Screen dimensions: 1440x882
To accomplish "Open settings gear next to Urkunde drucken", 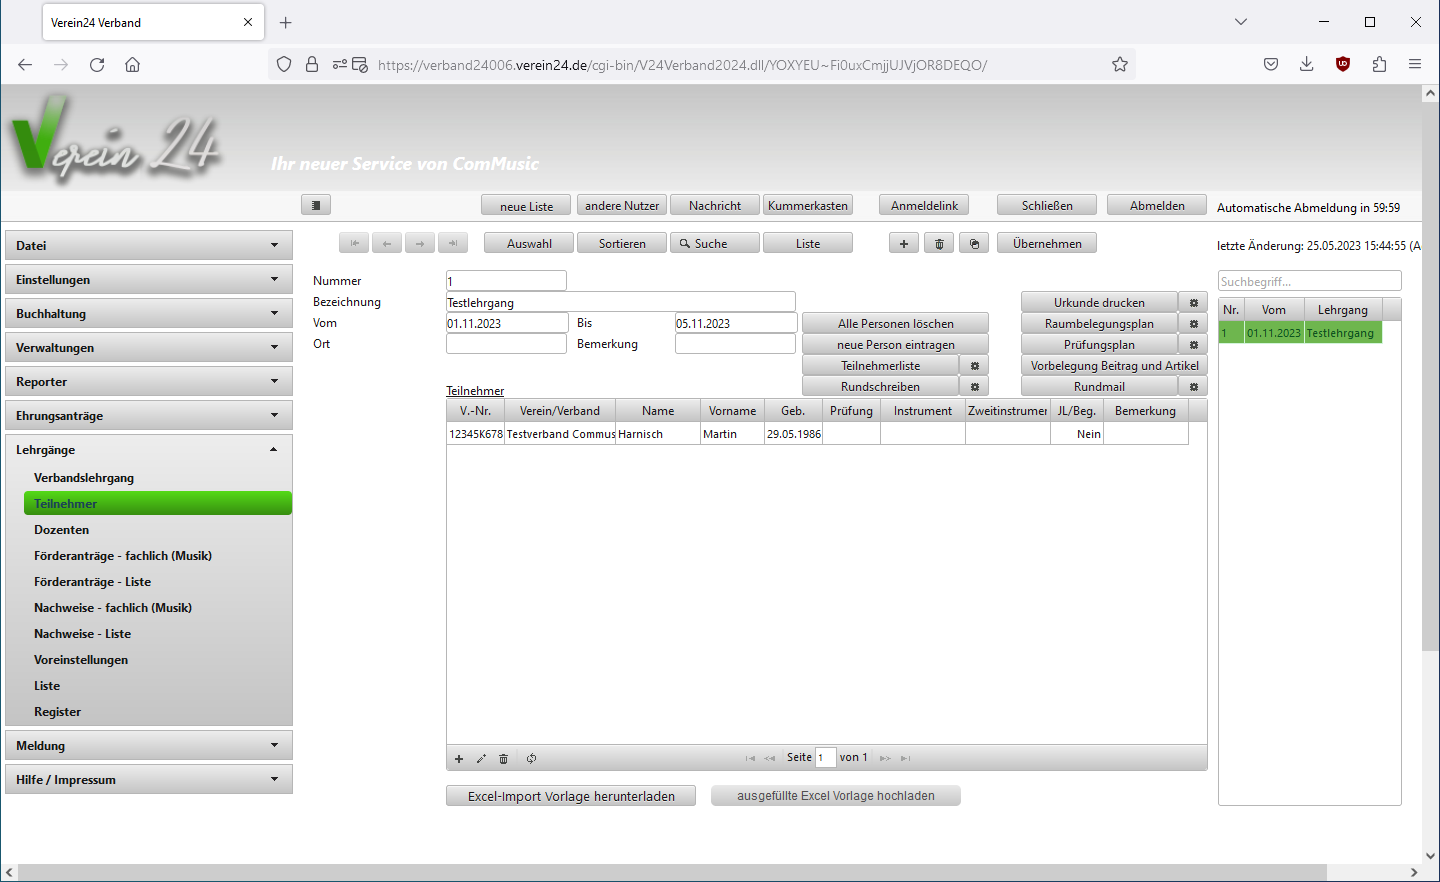I will pos(1193,302).
